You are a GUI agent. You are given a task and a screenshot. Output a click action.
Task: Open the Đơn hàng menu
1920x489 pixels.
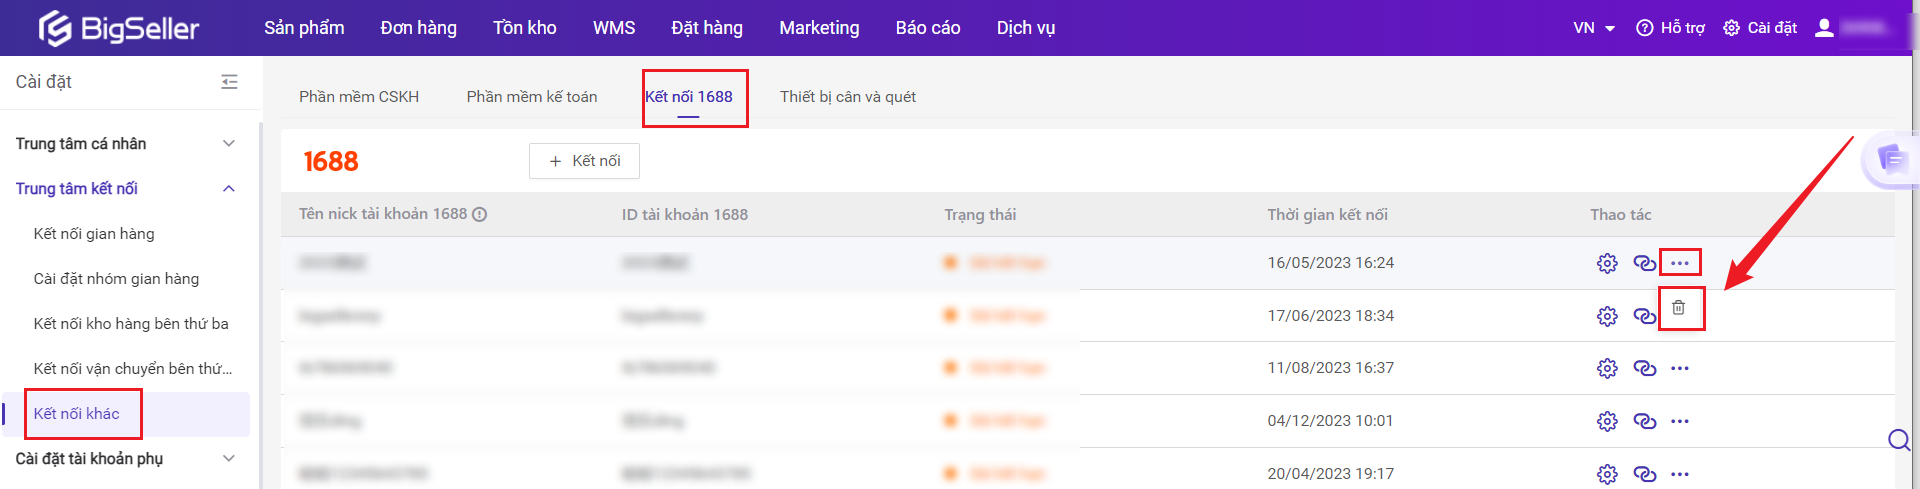418,28
